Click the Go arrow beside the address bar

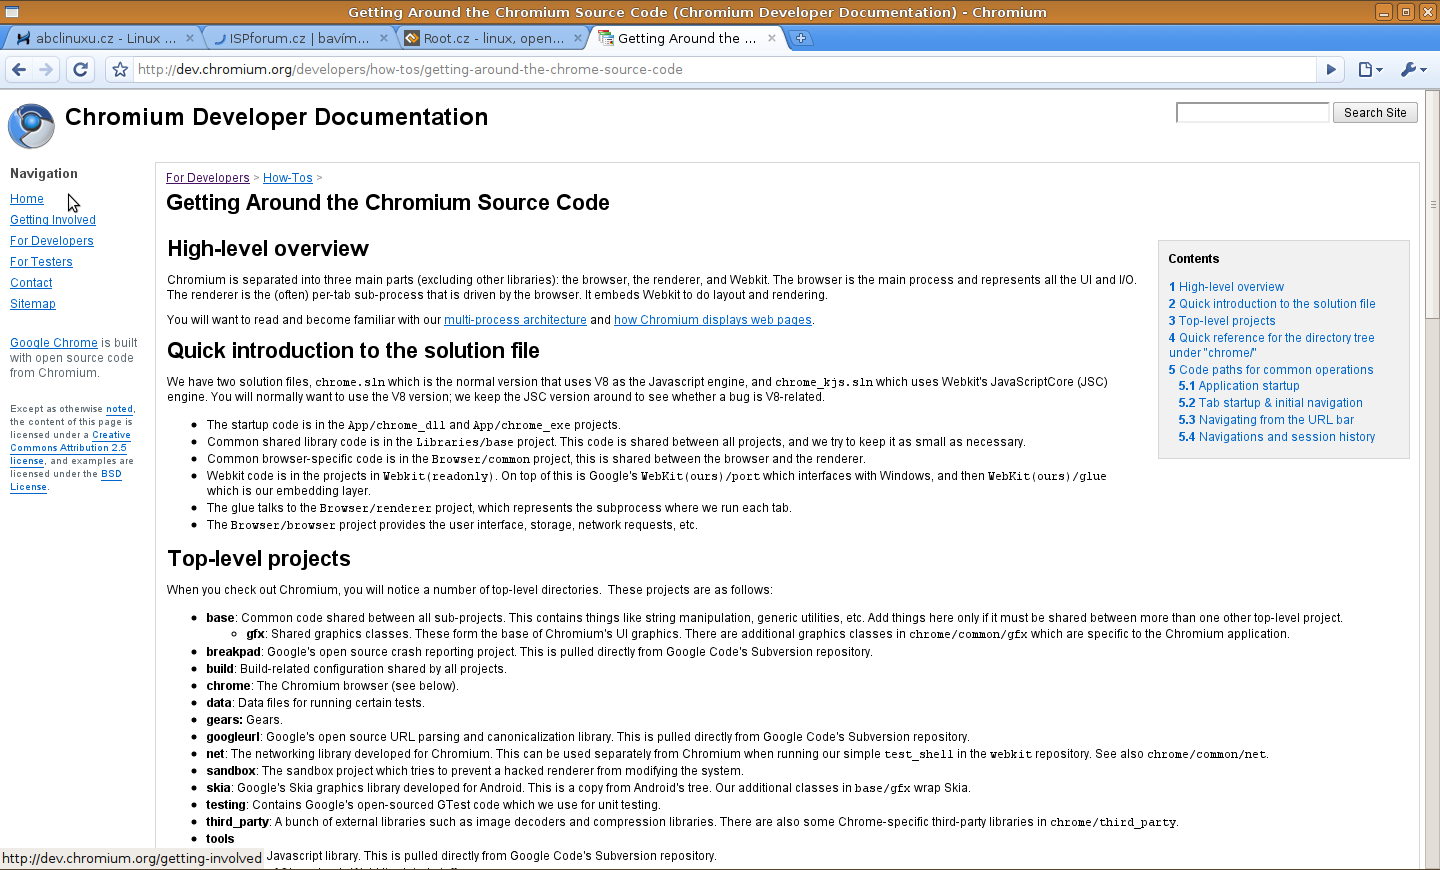coord(1331,69)
